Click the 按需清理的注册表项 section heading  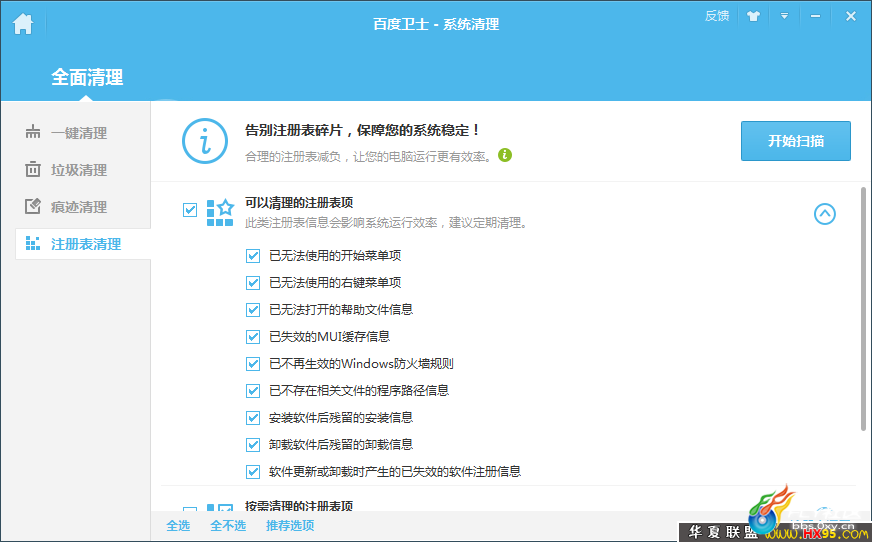pos(299,505)
